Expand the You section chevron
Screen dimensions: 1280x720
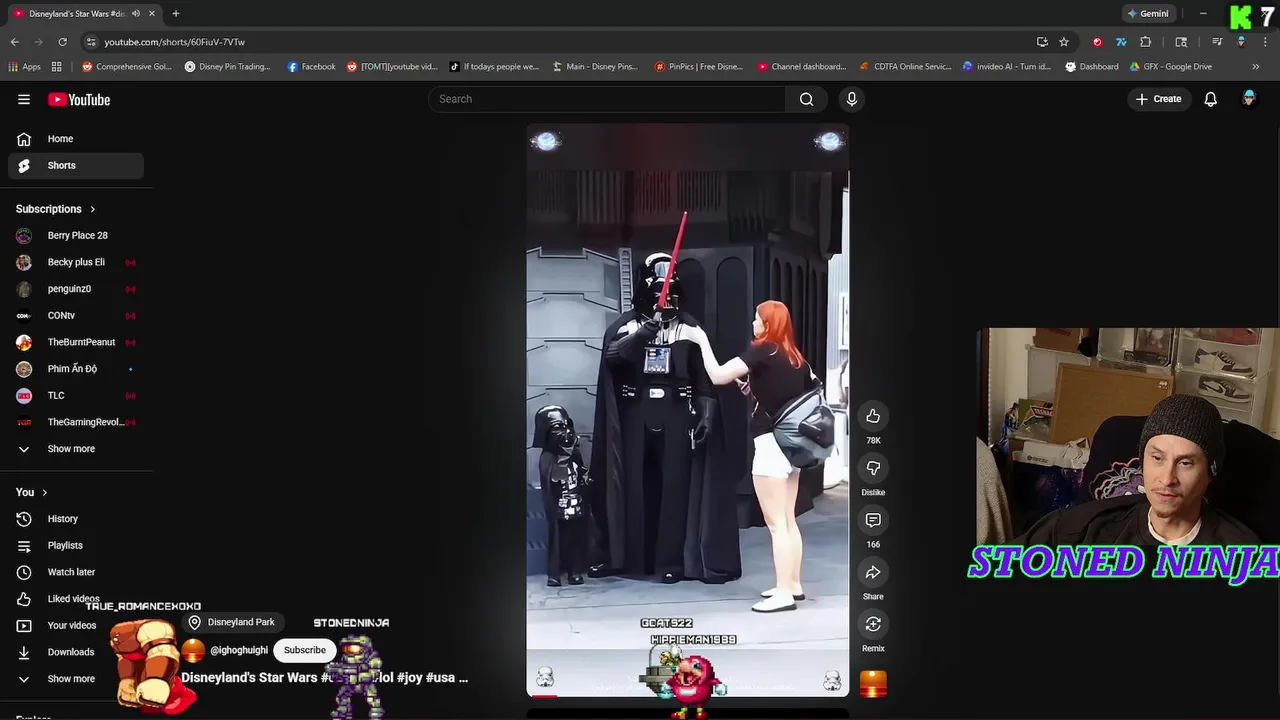tap(44, 492)
